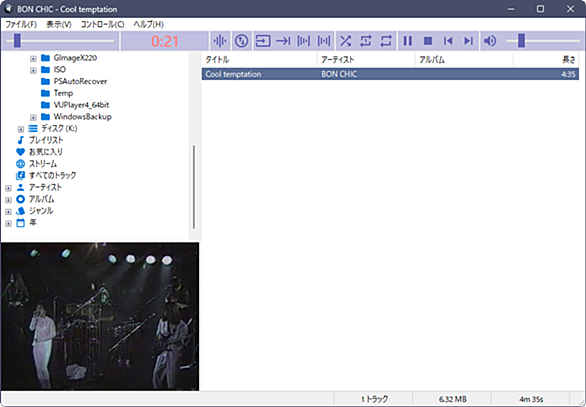Image resolution: width=586 pixels, height=407 pixels.
Task: Click the stop-after-track arrow icon
Action: [283, 41]
